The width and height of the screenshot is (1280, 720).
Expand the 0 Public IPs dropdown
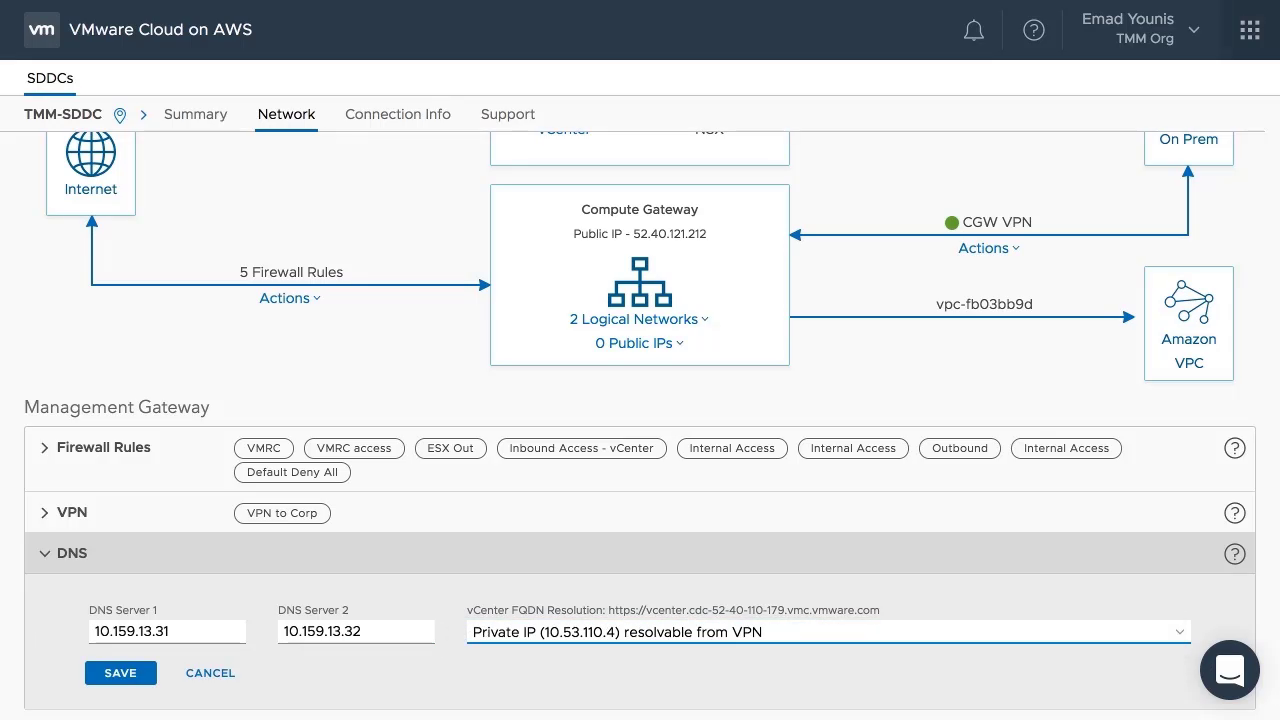tap(639, 343)
